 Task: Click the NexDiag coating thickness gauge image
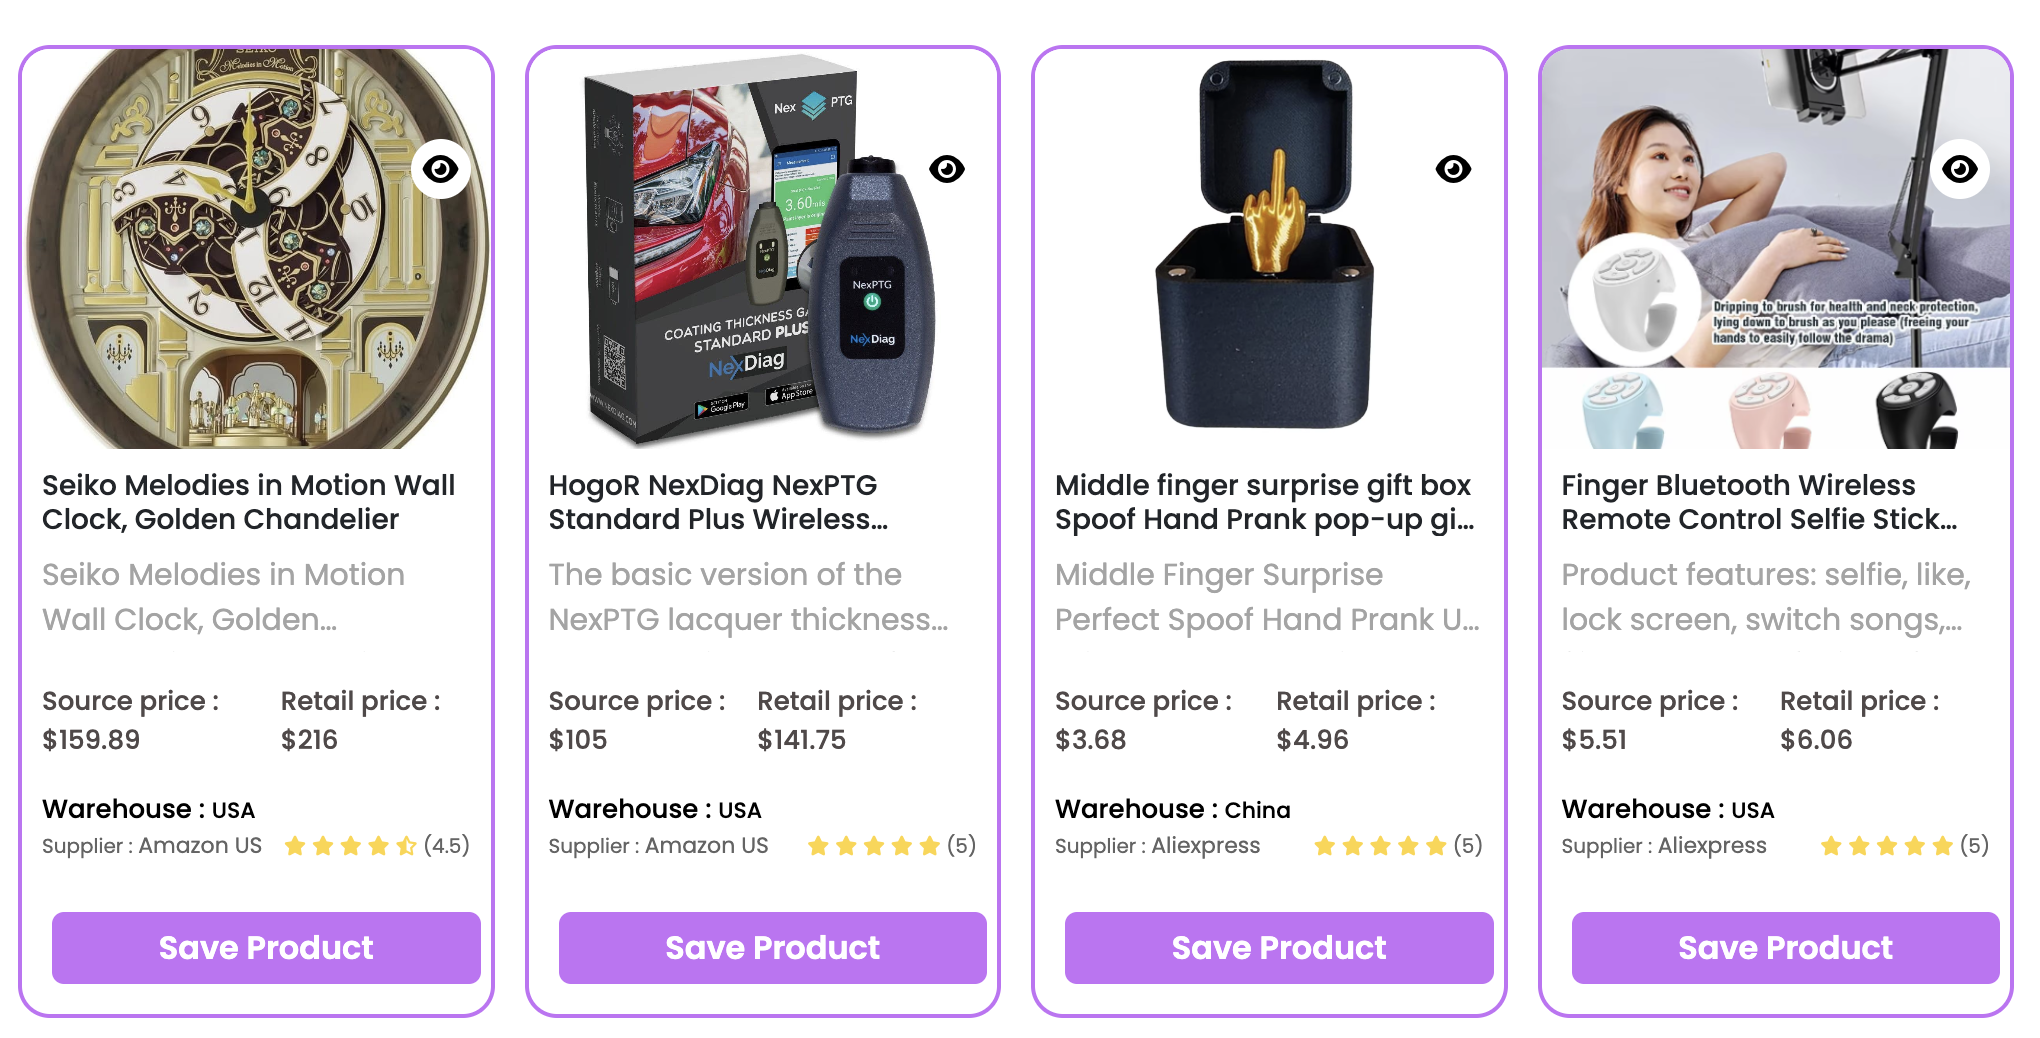click(763, 248)
